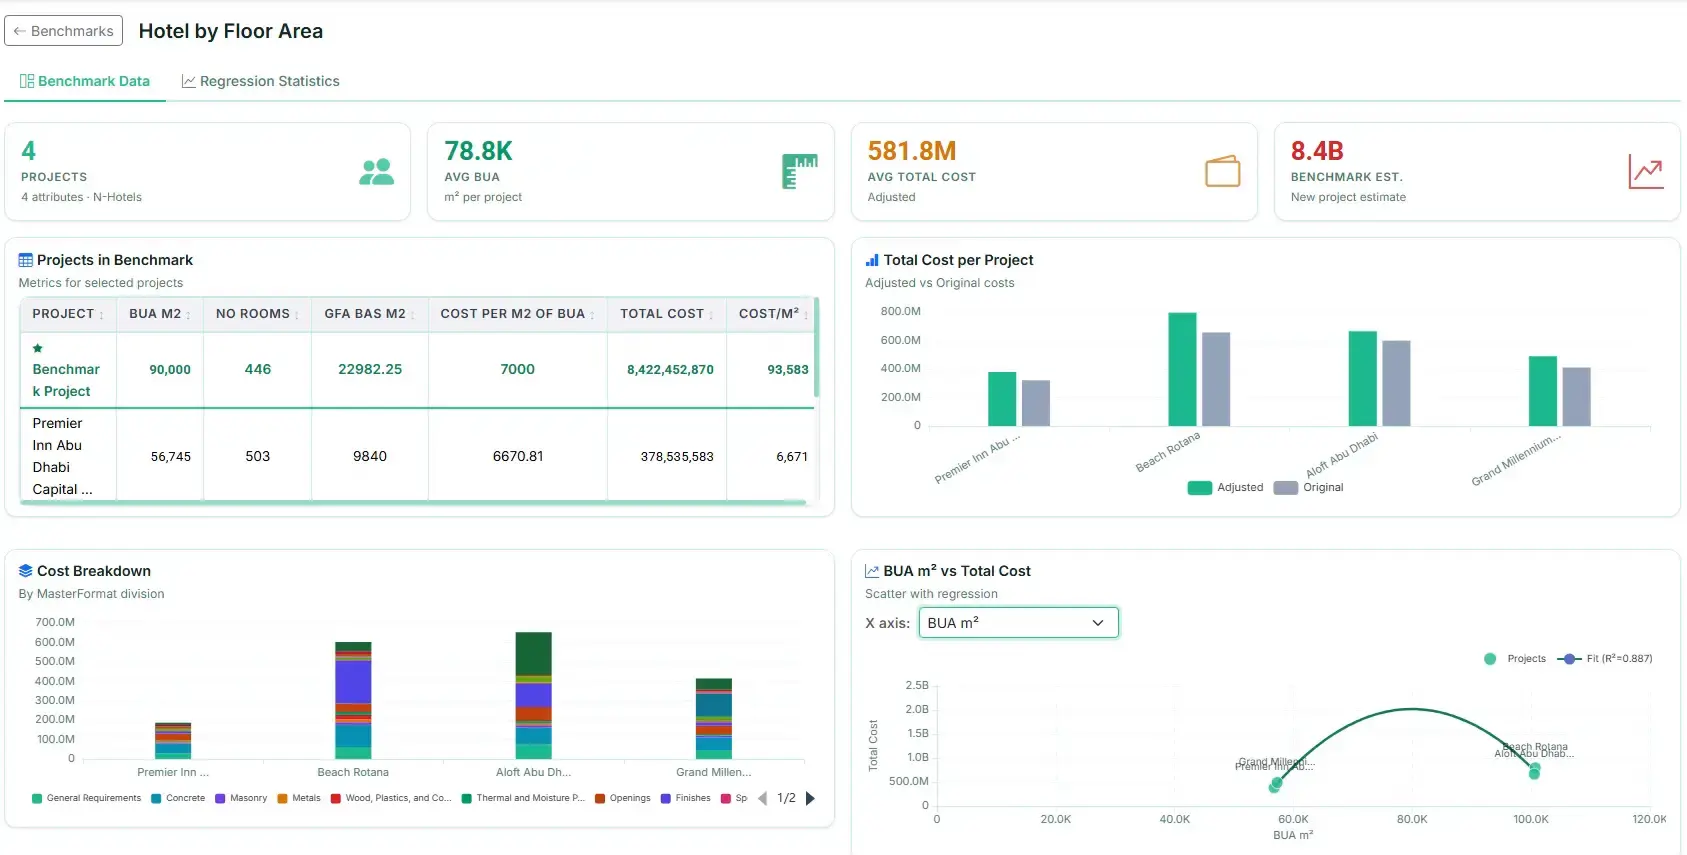Viewport: 1687px width, 855px height.
Task: Click the purple Masonry legend swatch
Action: pyautogui.click(x=220, y=798)
